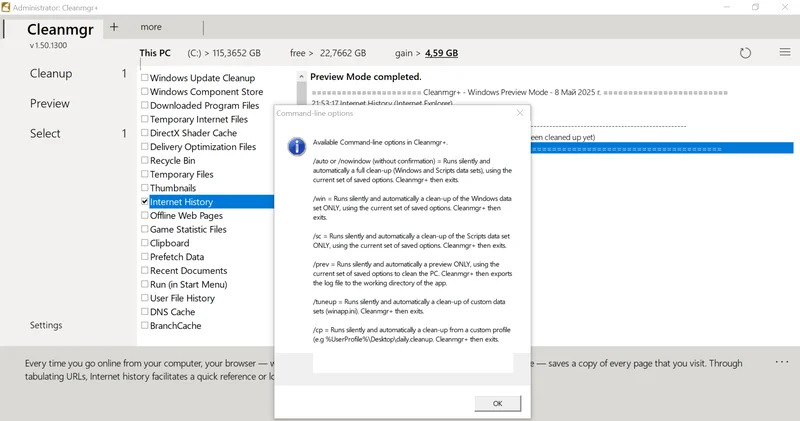Click the plus icon to add tab

(114, 27)
